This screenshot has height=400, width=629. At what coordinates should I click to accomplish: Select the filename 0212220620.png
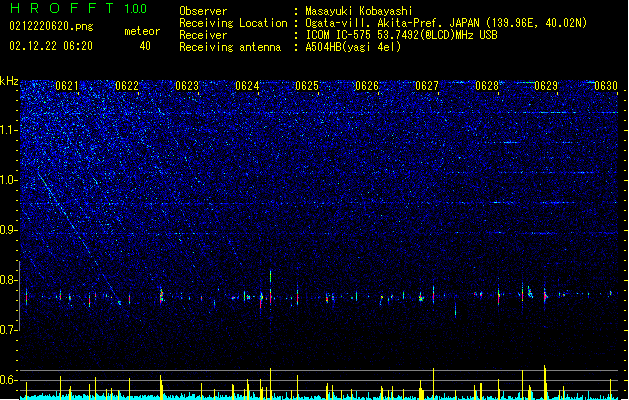(x=51, y=26)
